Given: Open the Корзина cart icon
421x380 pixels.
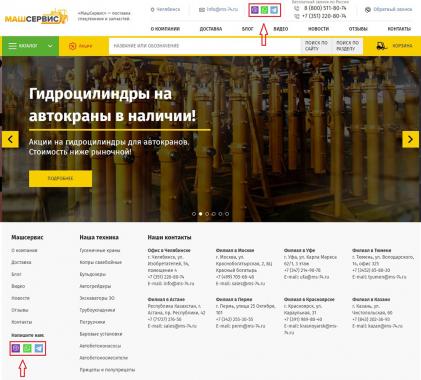Looking at the screenshot, I should click(381, 46).
